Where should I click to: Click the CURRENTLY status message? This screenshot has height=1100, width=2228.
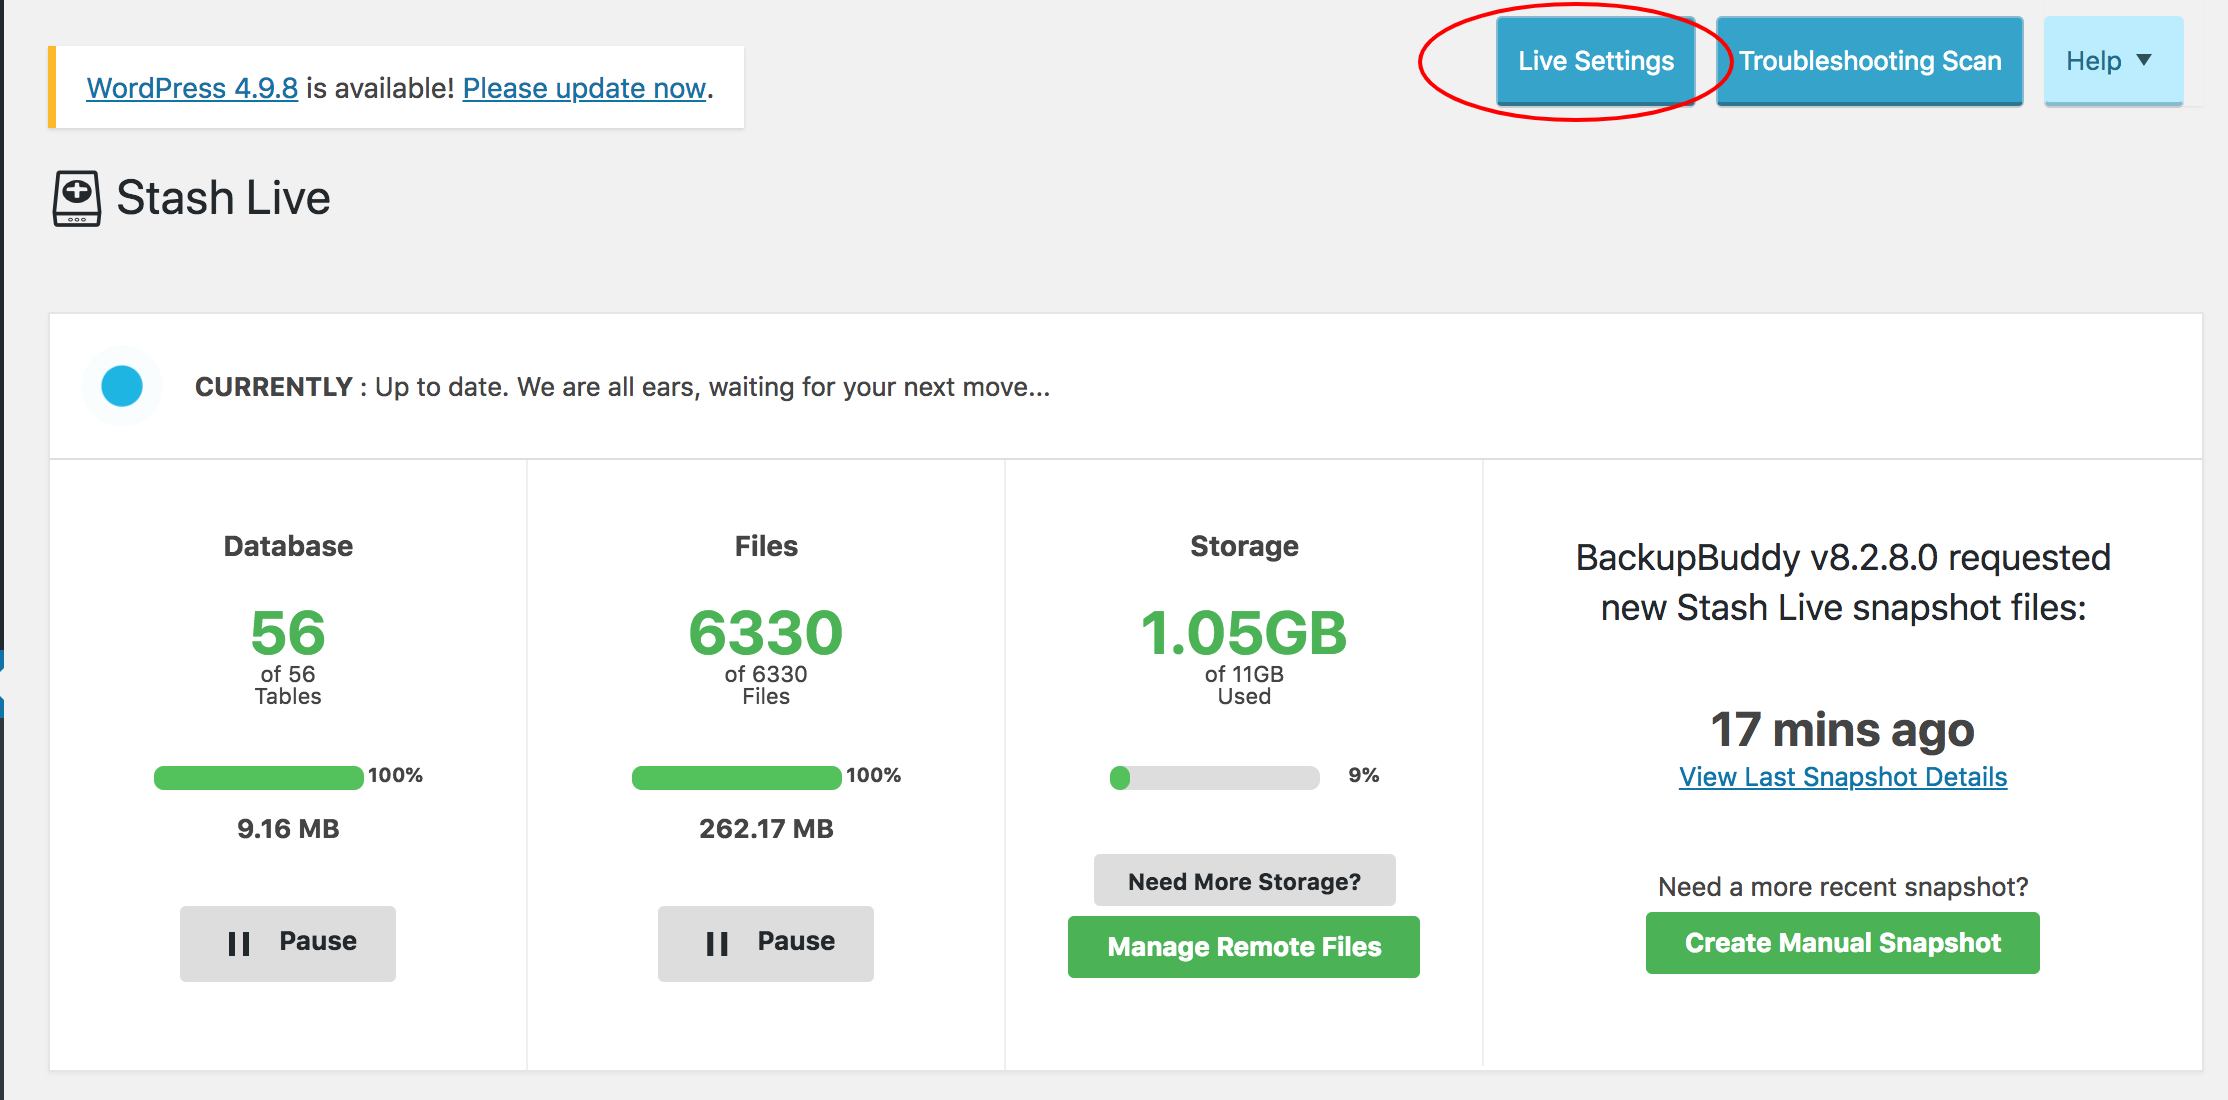coord(622,387)
